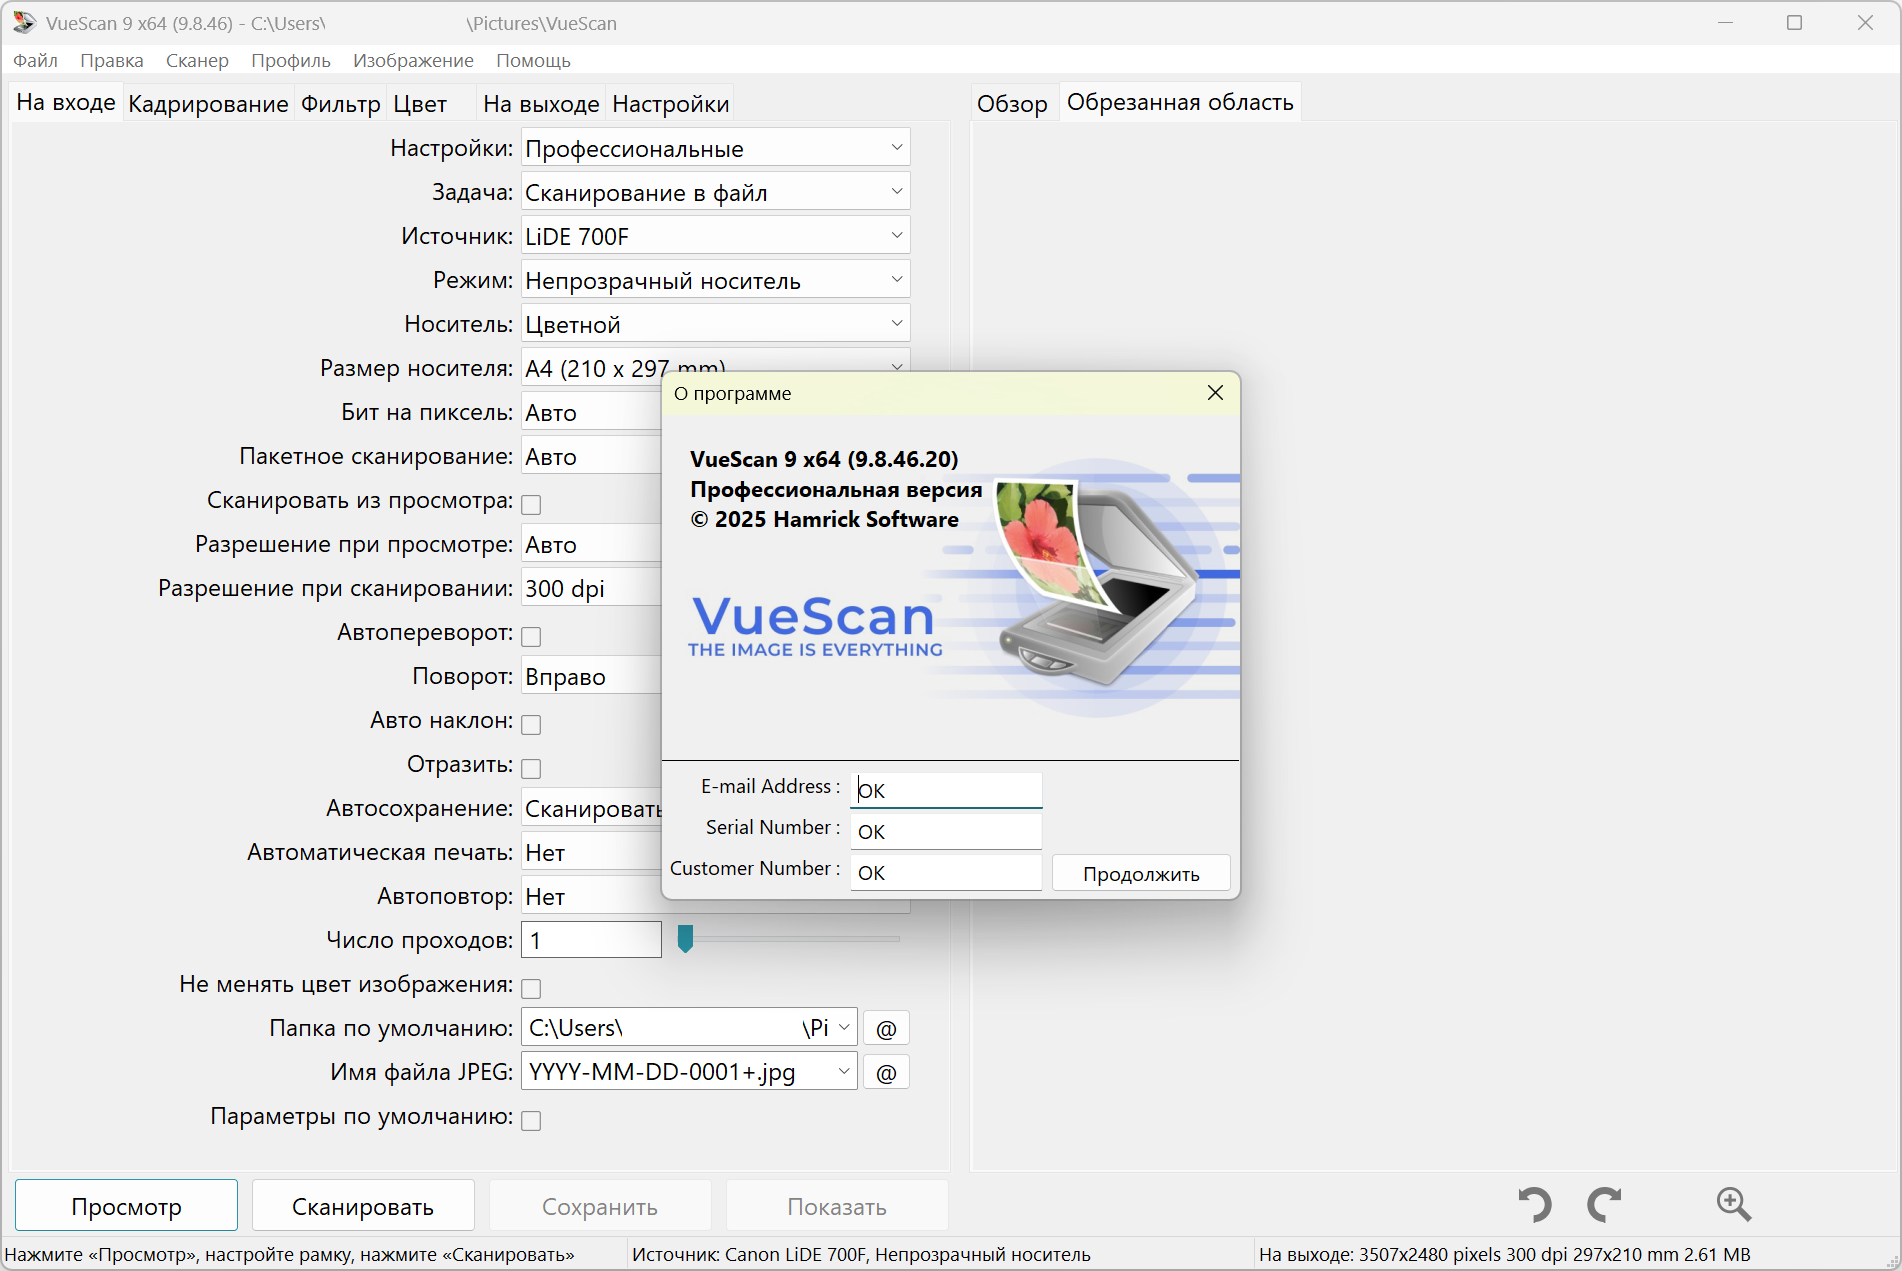
Task: Switch to the 'Кадрирование' tab
Action: (x=208, y=104)
